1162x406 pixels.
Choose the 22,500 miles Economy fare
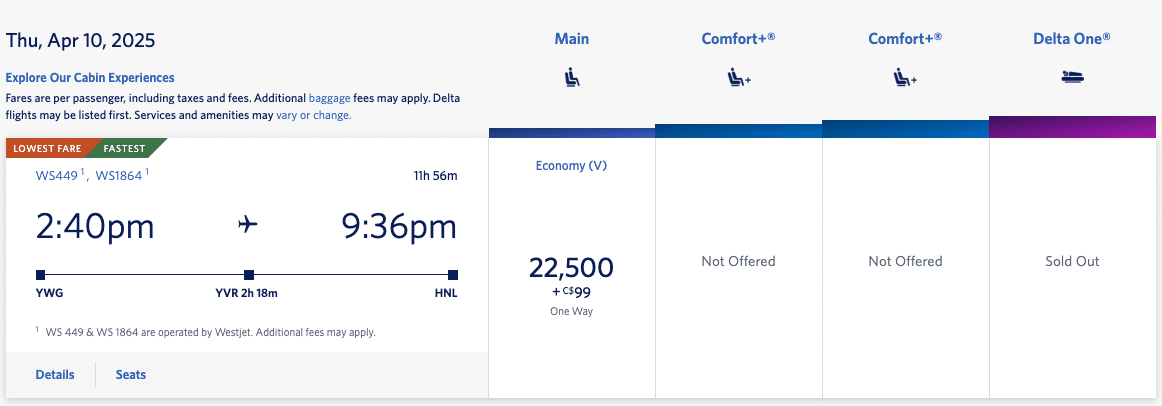pyautogui.click(x=571, y=268)
